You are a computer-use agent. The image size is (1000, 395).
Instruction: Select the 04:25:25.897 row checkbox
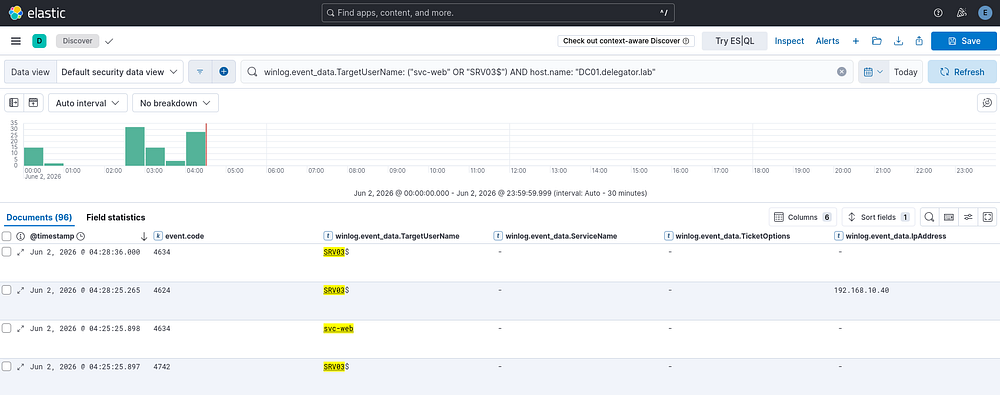pyautogui.click(x=6, y=367)
